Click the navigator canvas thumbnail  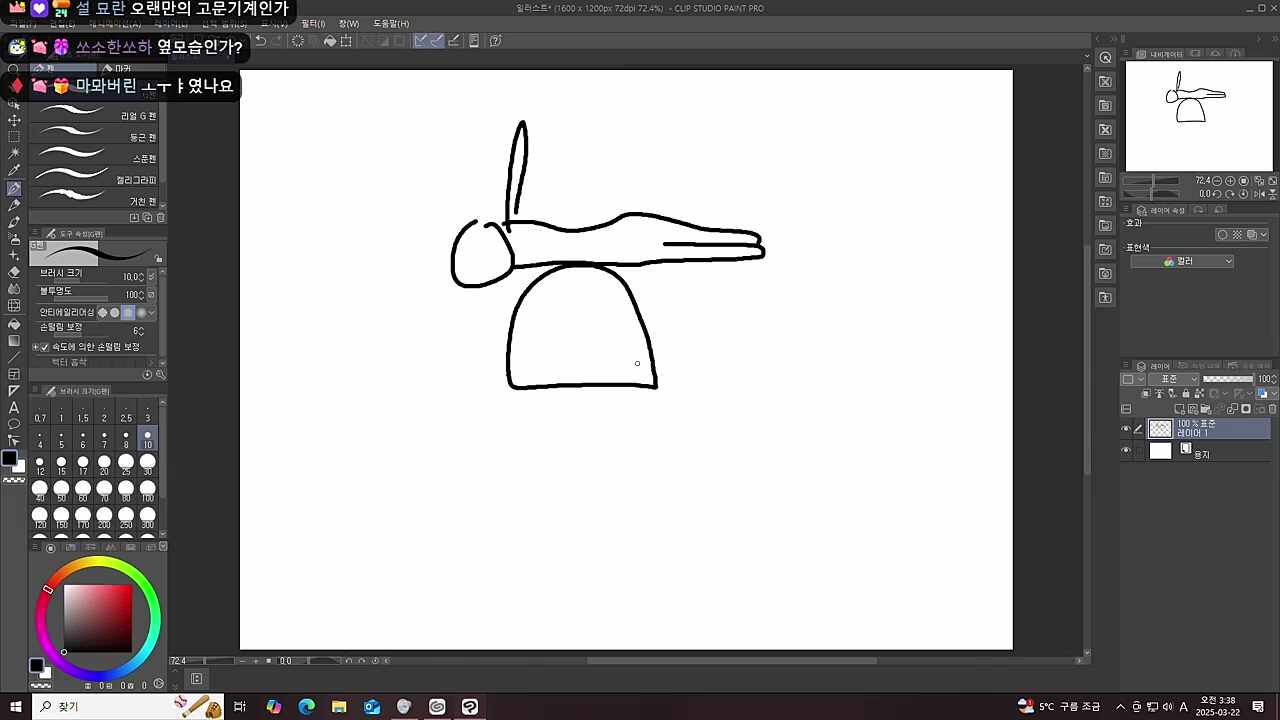[1200, 116]
